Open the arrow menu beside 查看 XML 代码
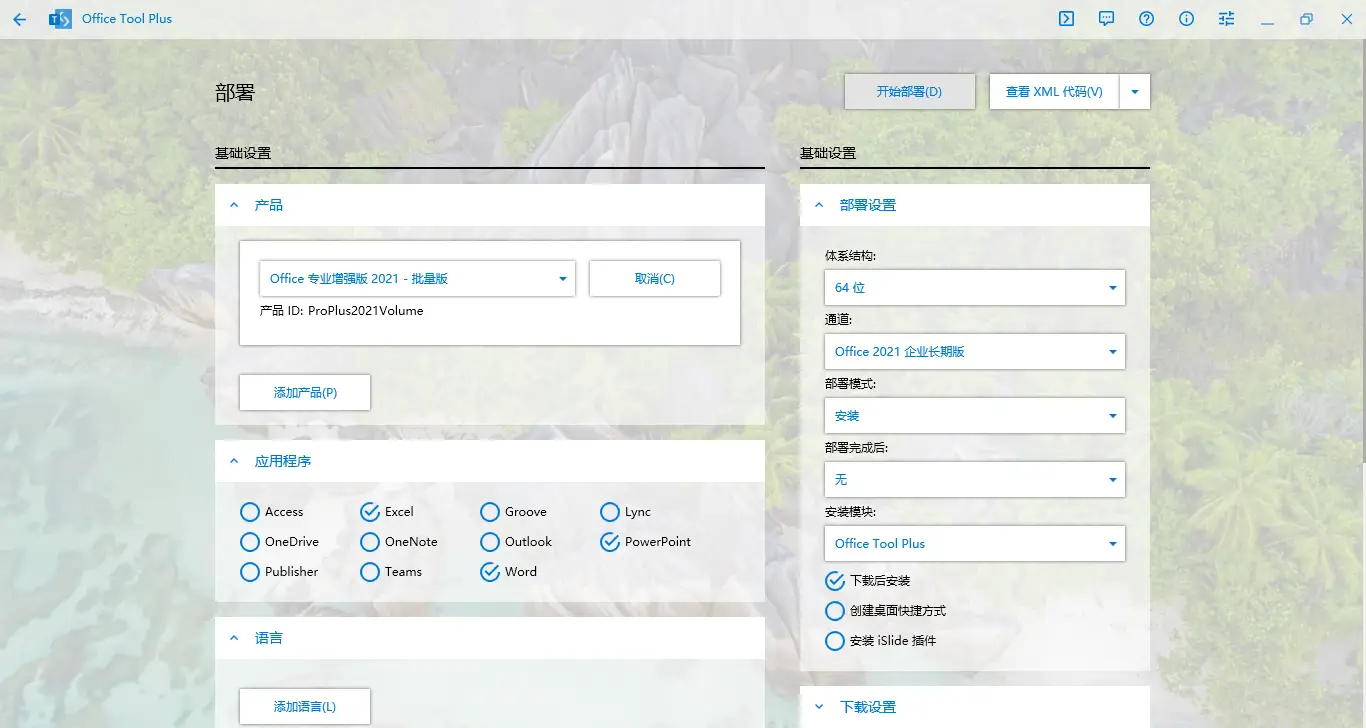 pos(1135,91)
